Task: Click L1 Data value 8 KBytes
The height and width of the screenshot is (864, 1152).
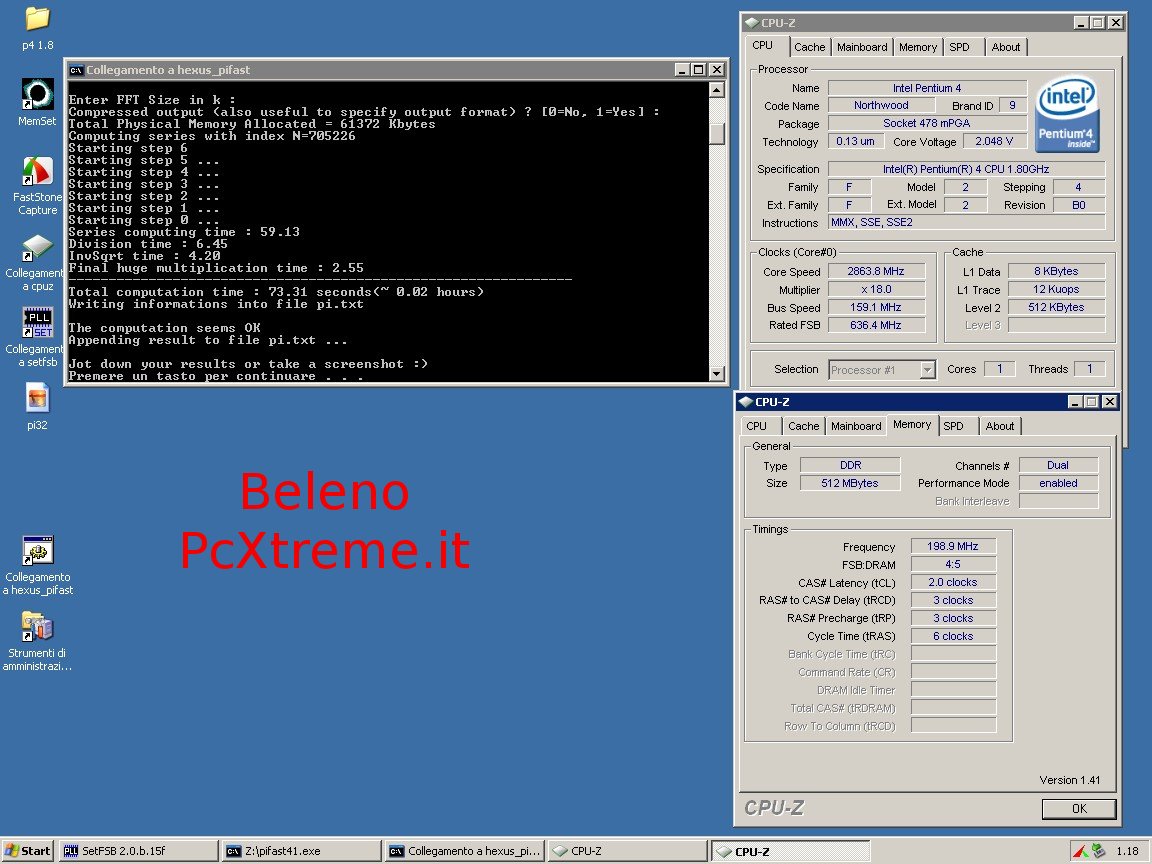Action: click(1056, 271)
